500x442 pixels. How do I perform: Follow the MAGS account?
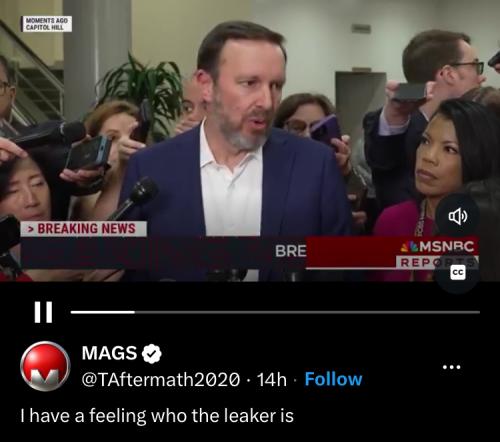[x=333, y=379]
